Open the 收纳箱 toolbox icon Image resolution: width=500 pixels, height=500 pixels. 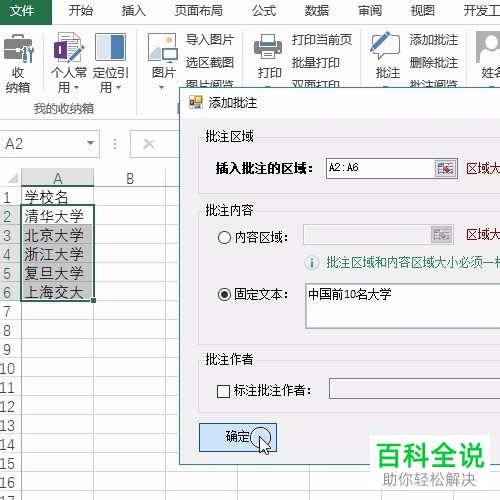pos(19,48)
